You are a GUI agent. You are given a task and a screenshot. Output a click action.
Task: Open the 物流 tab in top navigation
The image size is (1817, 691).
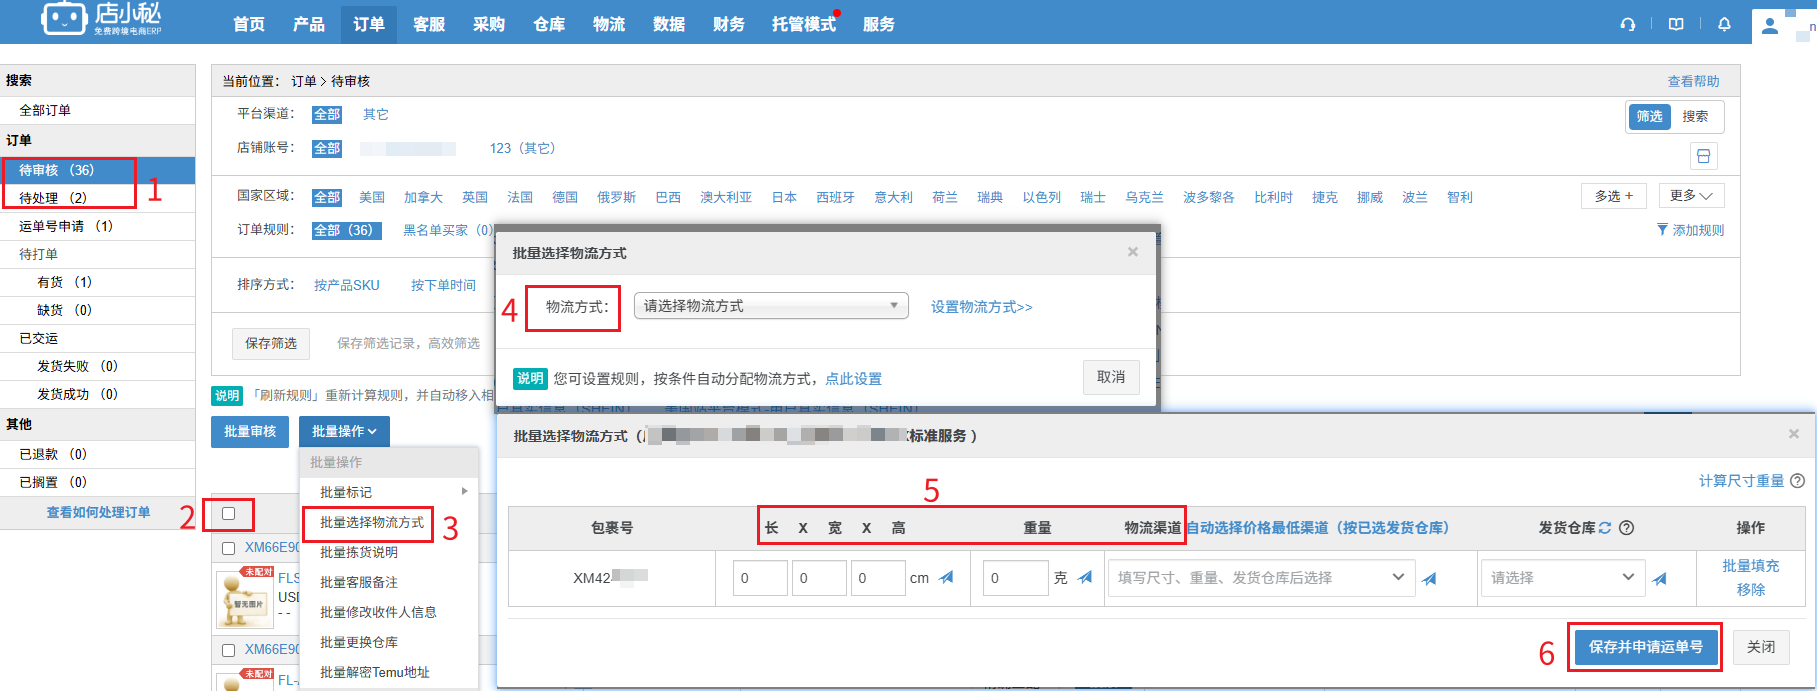(608, 24)
